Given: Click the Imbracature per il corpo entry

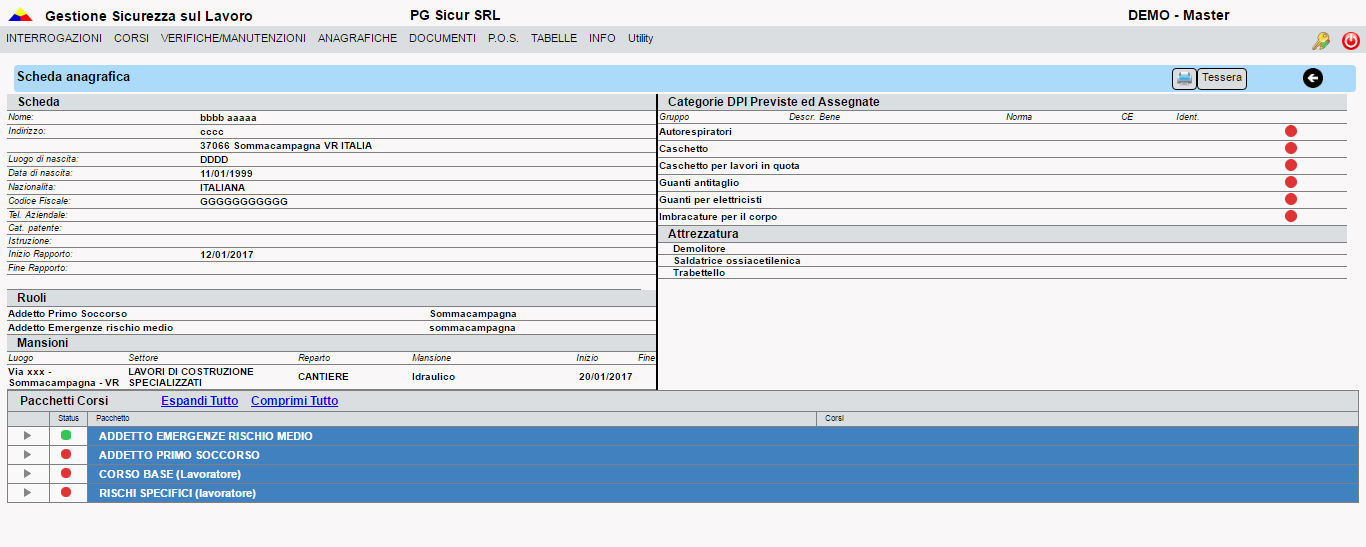Looking at the screenshot, I should pos(718,216).
